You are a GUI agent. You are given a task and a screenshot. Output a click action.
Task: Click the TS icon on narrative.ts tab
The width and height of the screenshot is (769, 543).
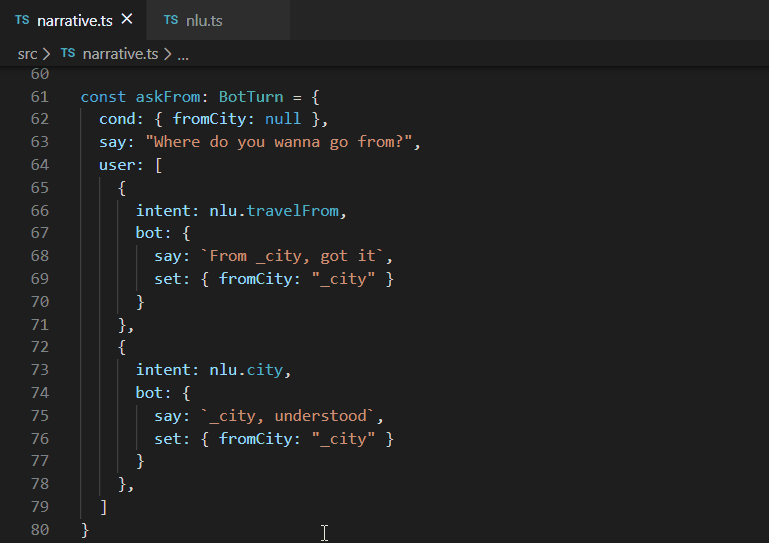(x=22, y=20)
